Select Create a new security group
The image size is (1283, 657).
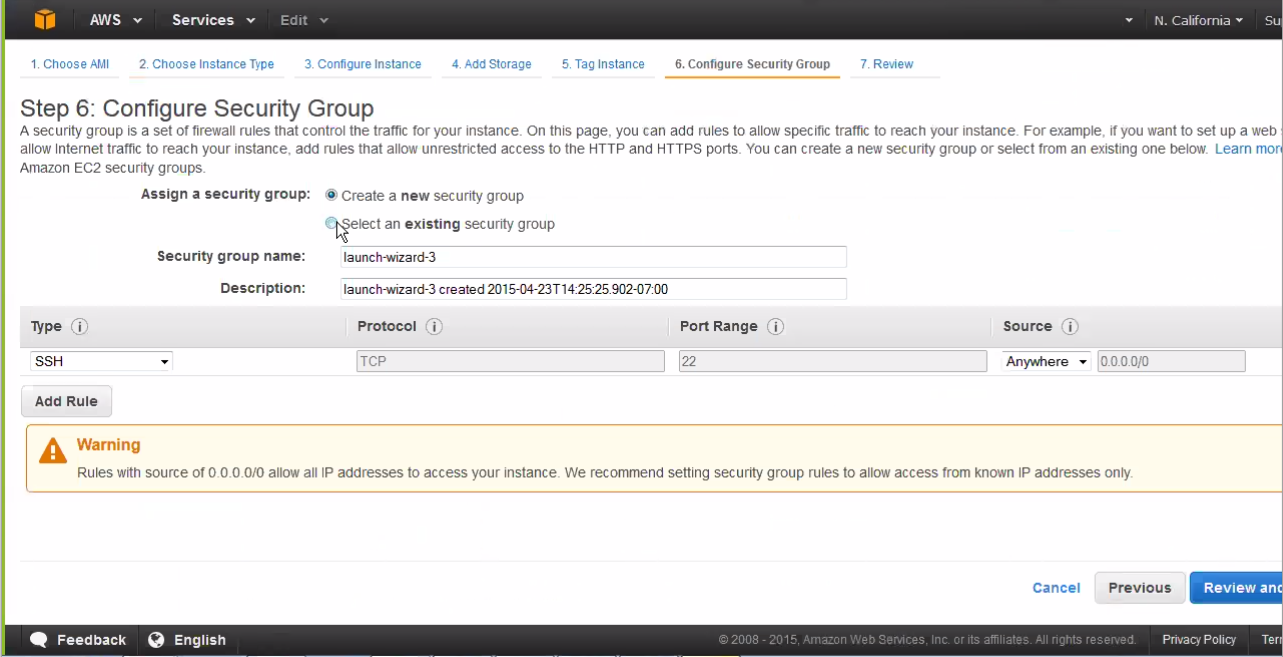pyautogui.click(x=331, y=195)
